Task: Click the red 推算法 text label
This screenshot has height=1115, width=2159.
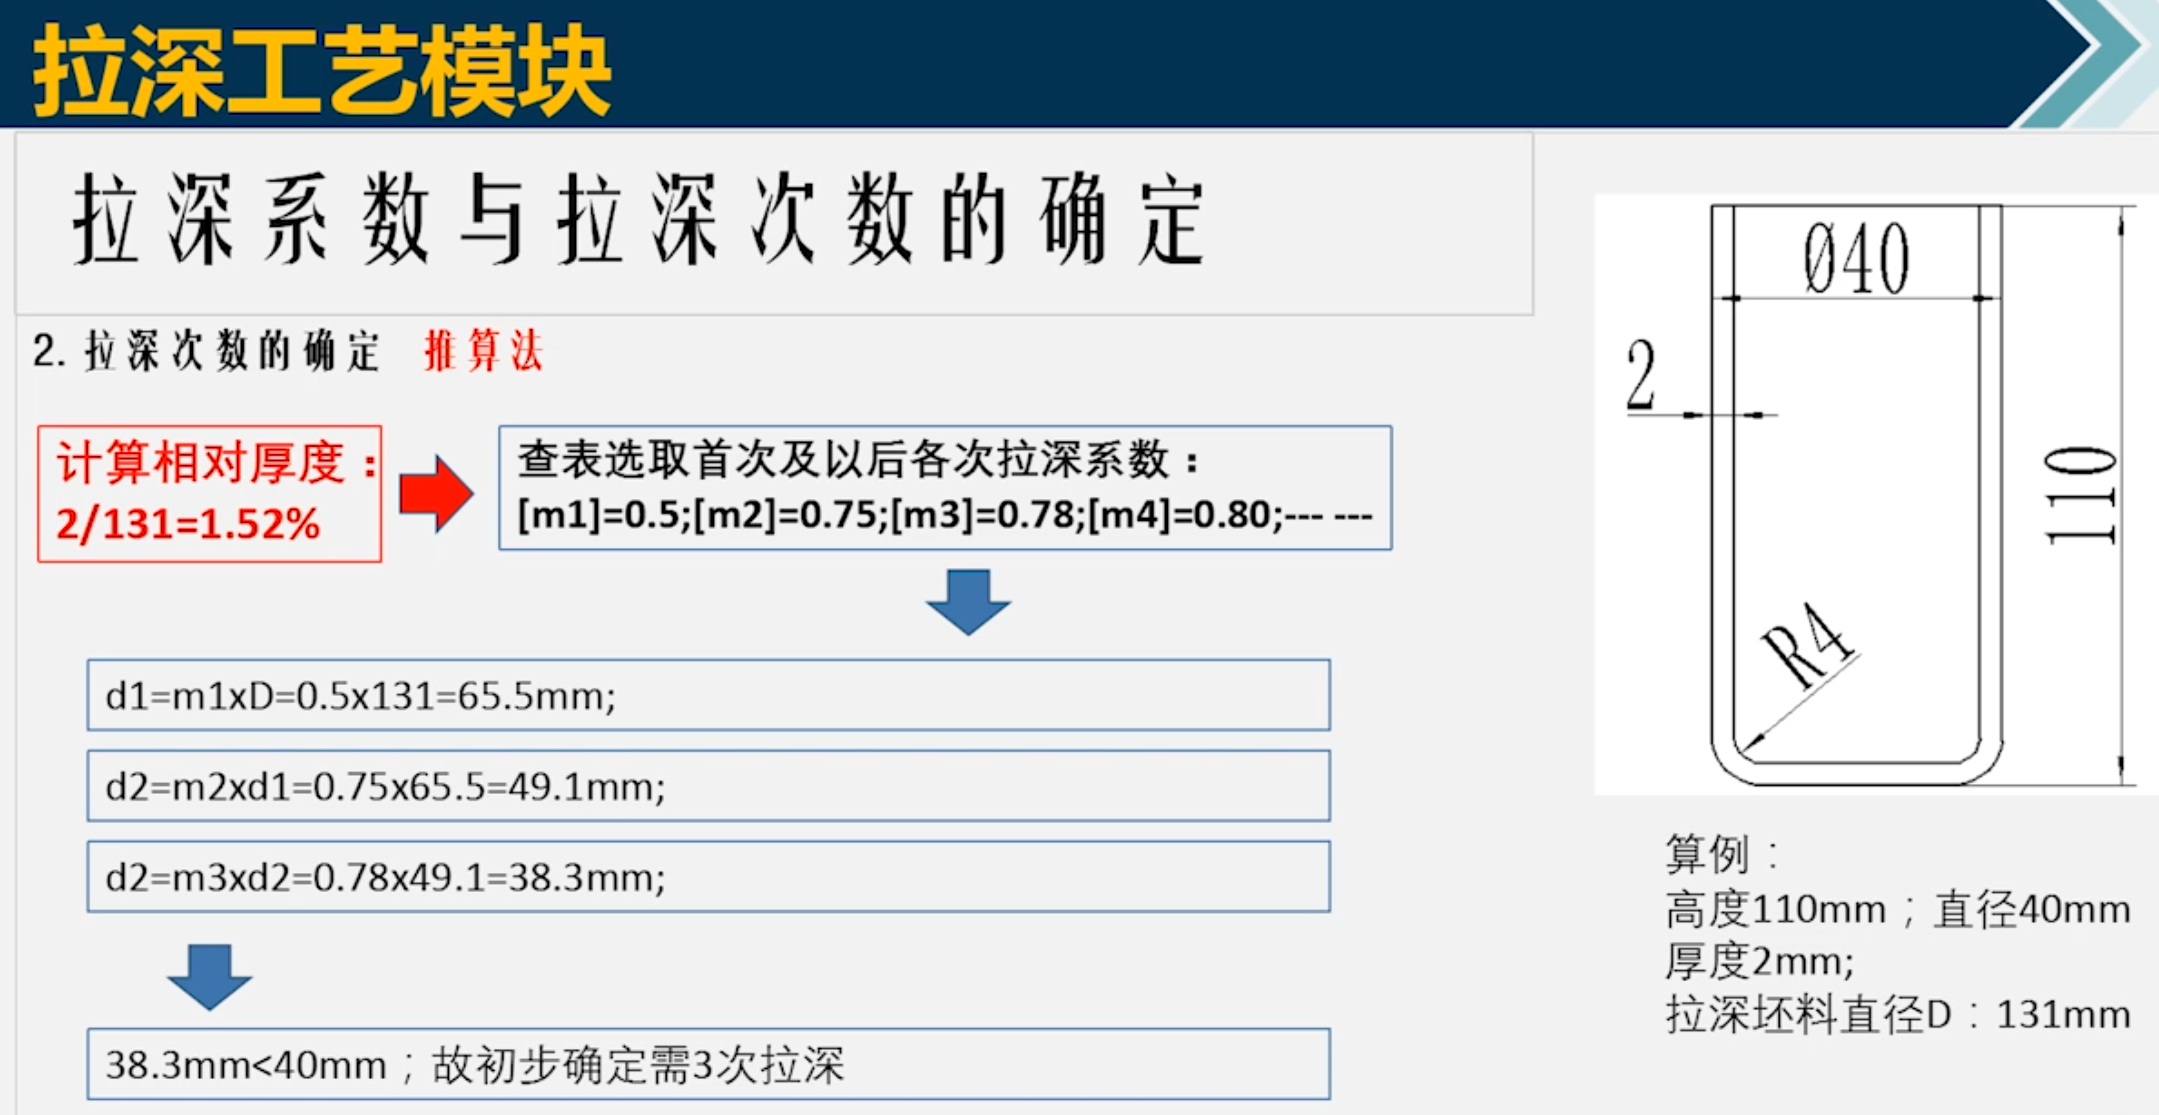Action: [483, 351]
